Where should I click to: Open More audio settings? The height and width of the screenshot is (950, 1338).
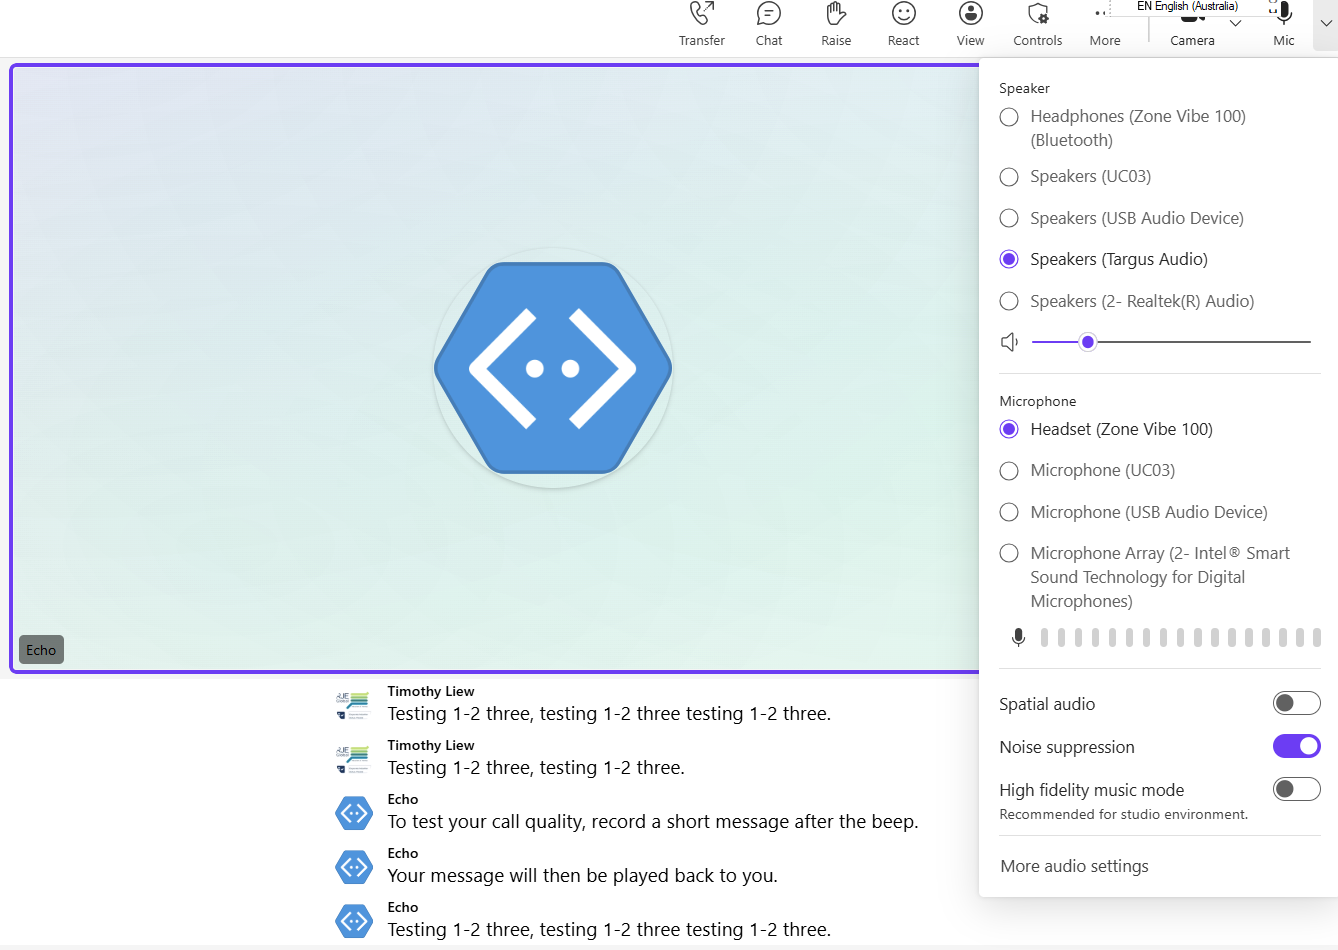(x=1074, y=866)
